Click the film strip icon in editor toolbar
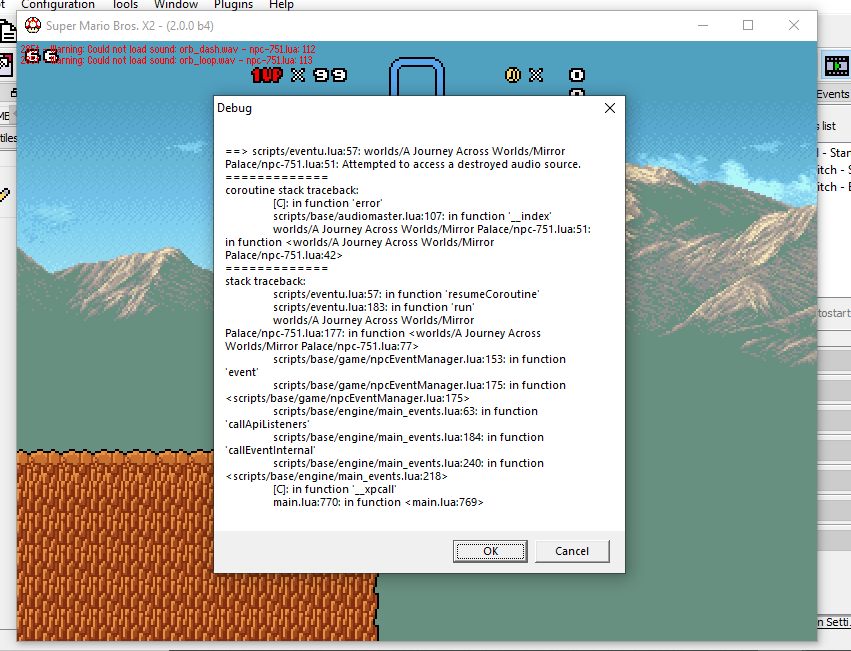851x651 pixels. 836,66
